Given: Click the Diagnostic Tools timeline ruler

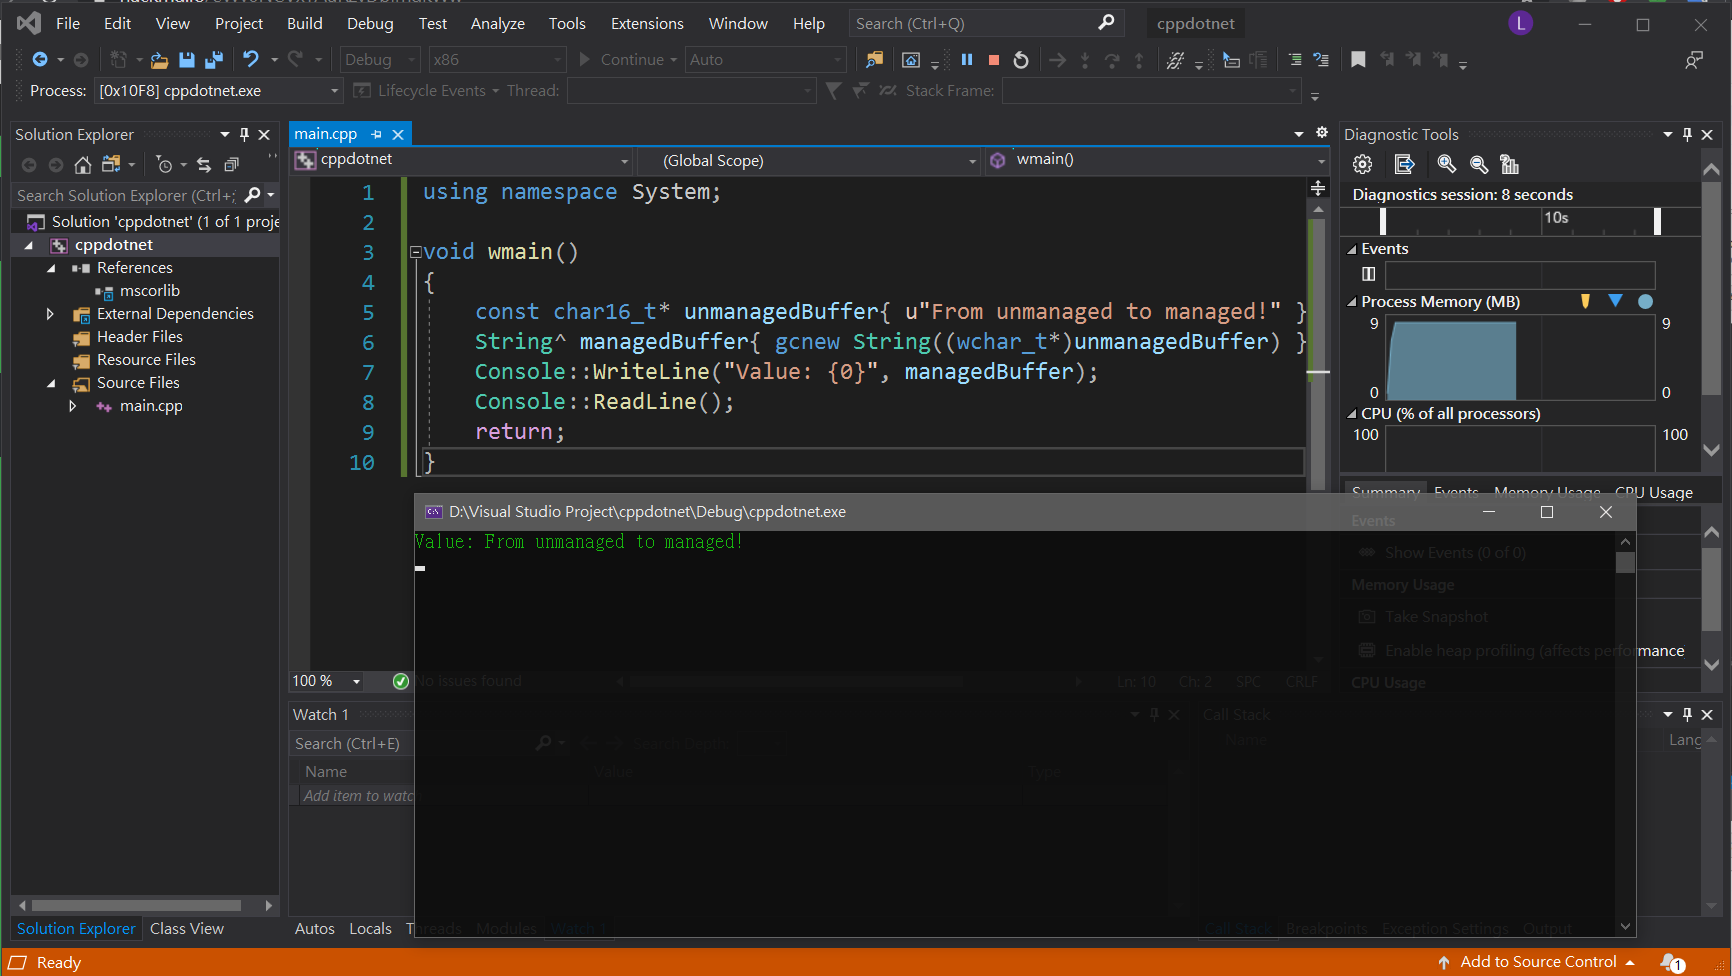Looking at the screenshot, I should (1520, 221).
